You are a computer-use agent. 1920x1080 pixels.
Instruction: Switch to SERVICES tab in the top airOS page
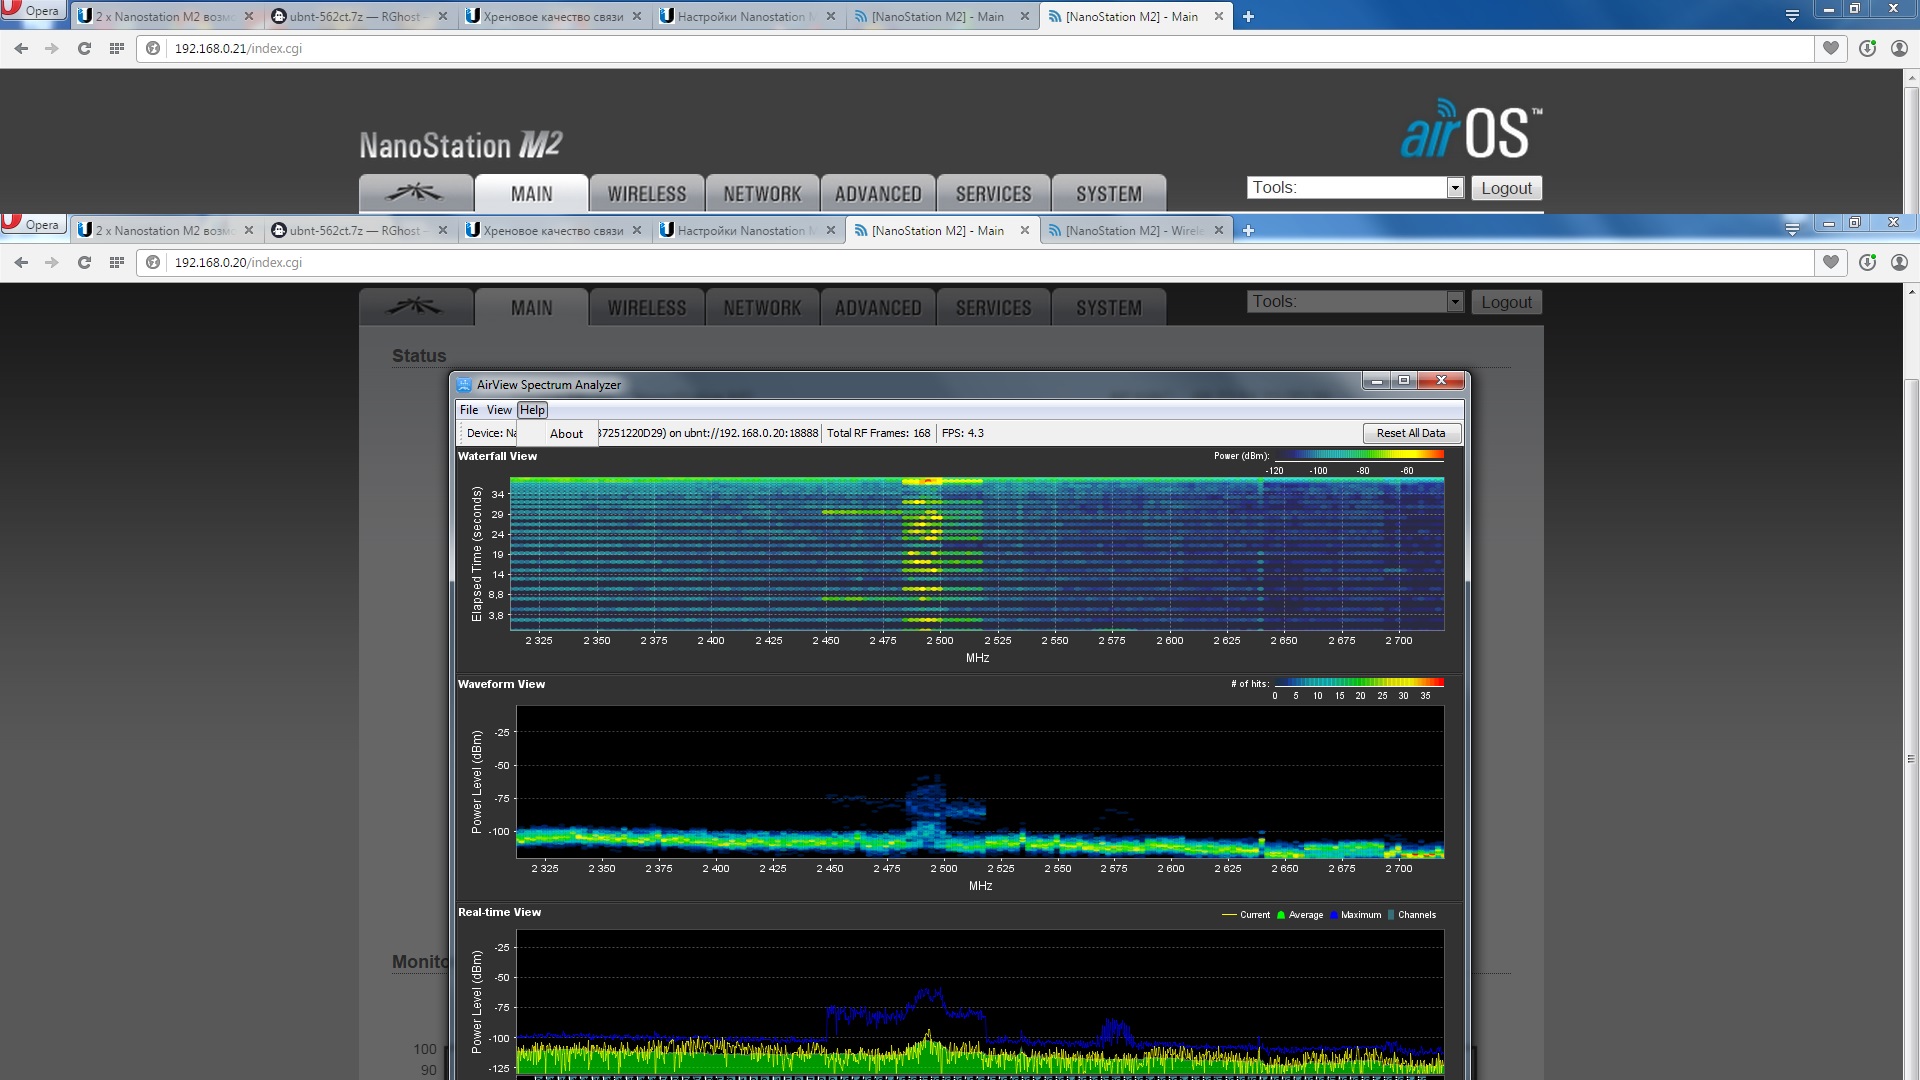[x=993, y=194]
